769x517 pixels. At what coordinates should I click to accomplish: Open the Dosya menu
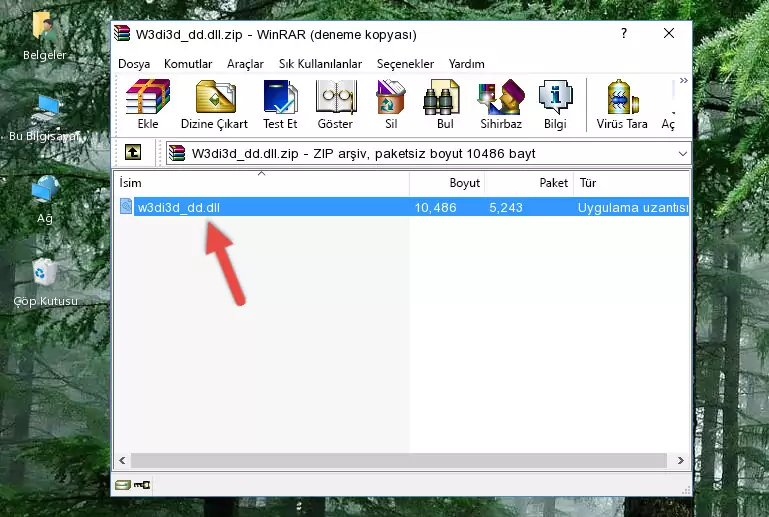coord(134,64)
